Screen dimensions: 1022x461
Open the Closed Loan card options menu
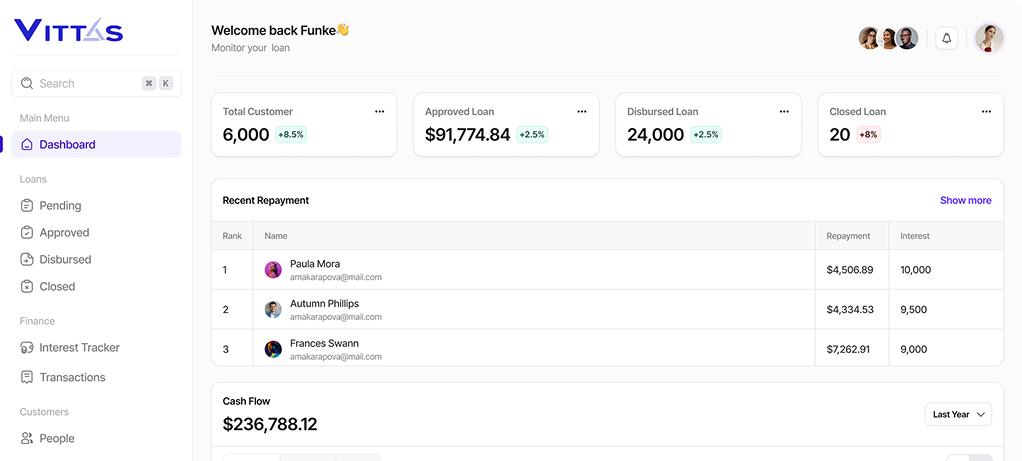click(x=986, y=112)
